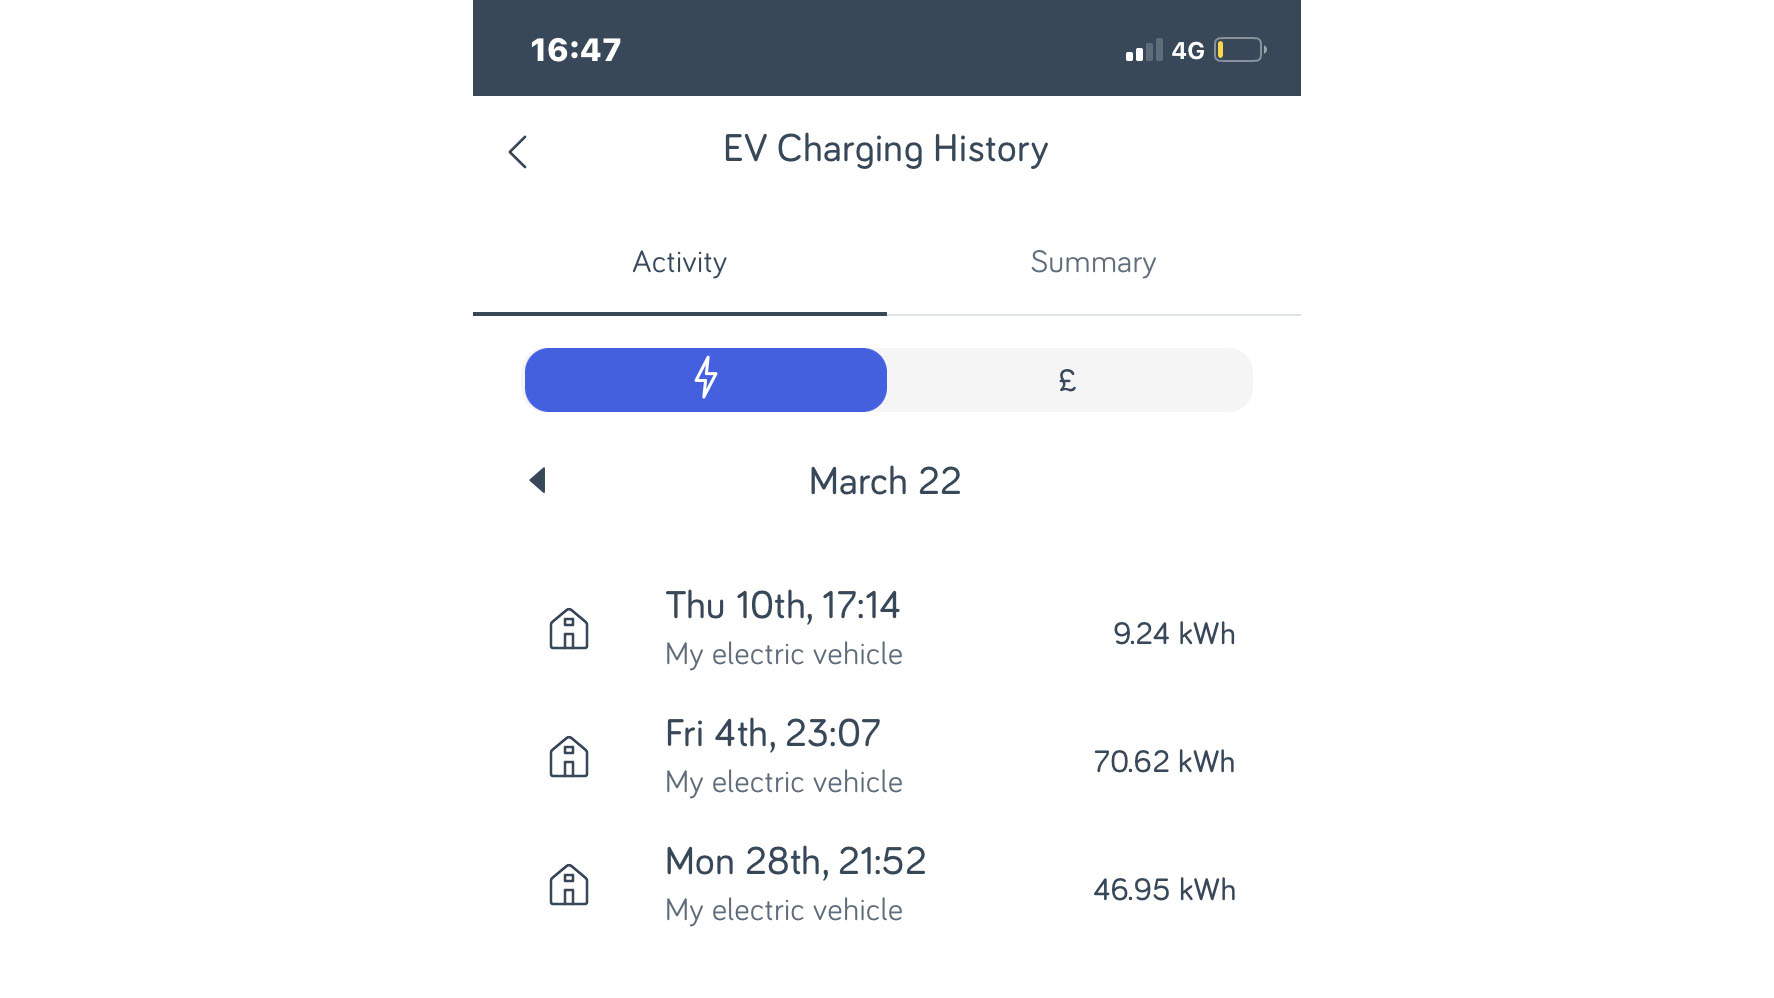Tap the March 22 month label
This screenshot has width=1774, height=998.
885,482
